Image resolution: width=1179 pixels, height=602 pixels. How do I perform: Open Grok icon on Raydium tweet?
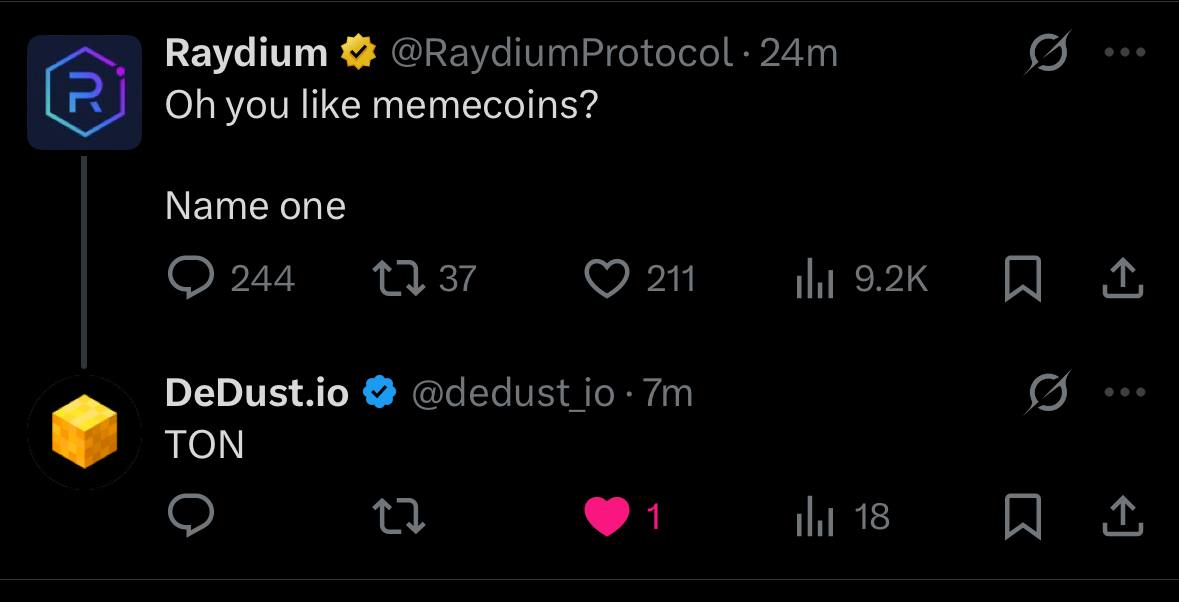[x=1048, y=53]
